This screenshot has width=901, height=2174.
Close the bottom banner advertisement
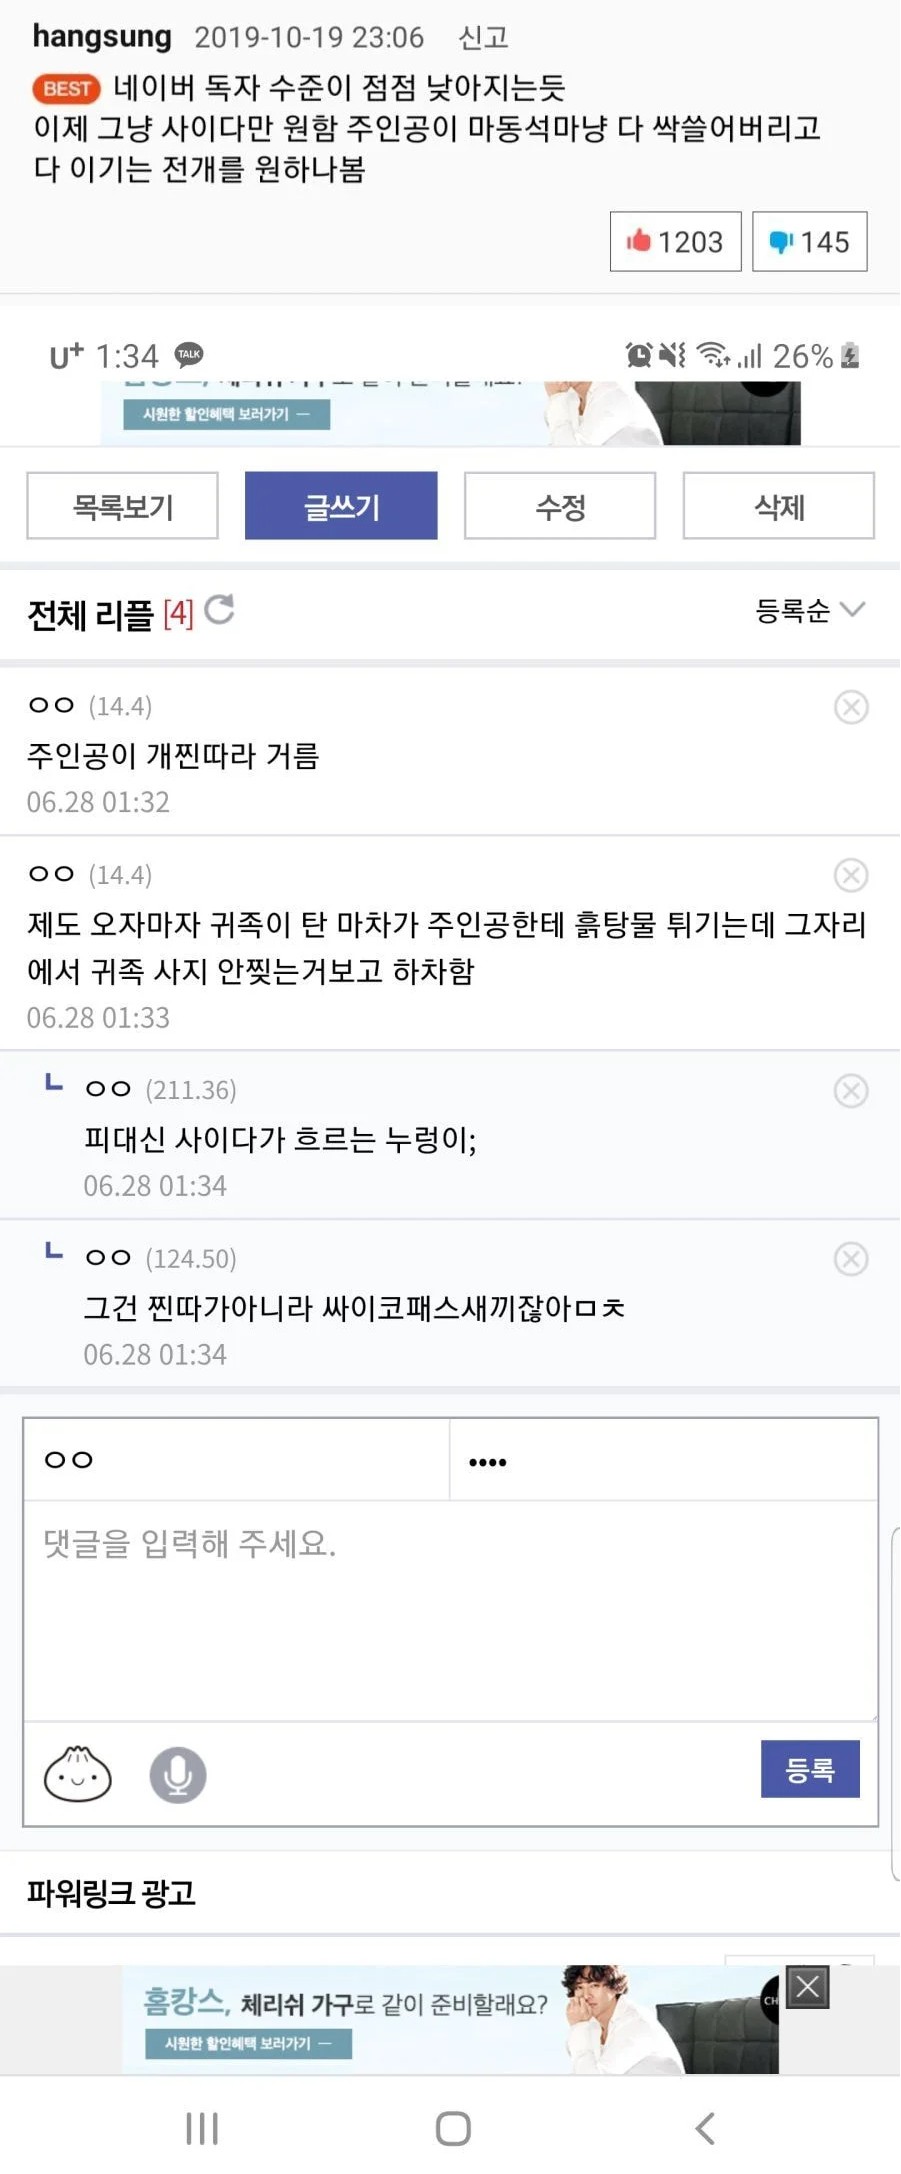tap(808, 1987)
